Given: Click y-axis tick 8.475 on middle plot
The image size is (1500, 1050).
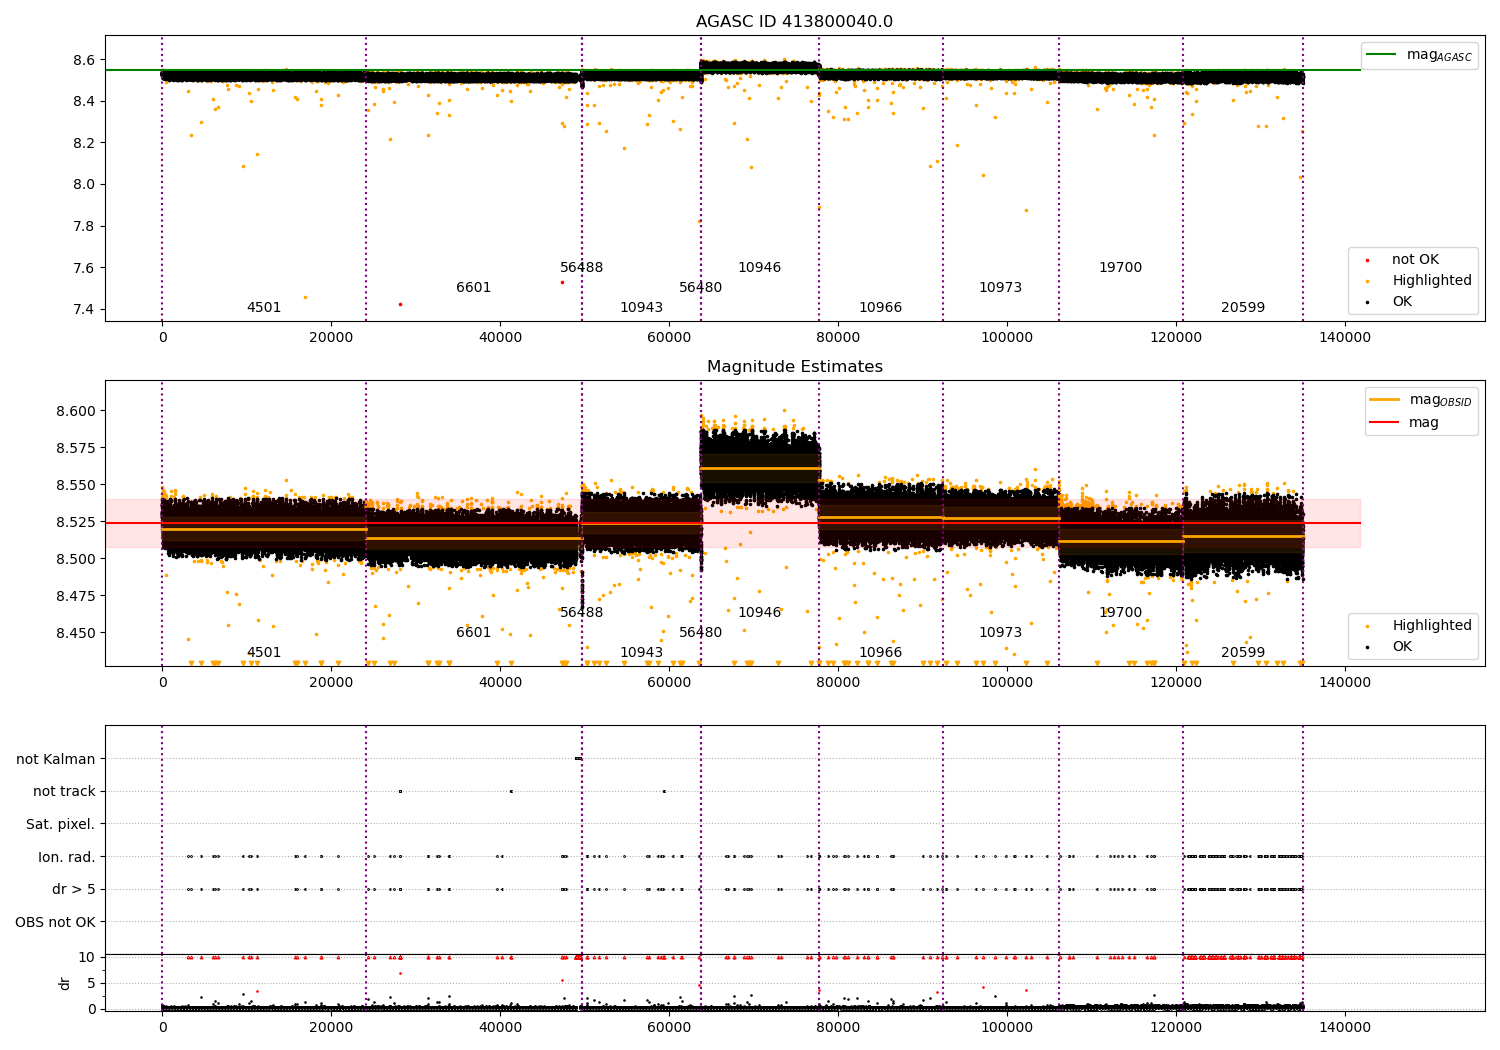Looking at the screenshot, I should coord(76,596).
